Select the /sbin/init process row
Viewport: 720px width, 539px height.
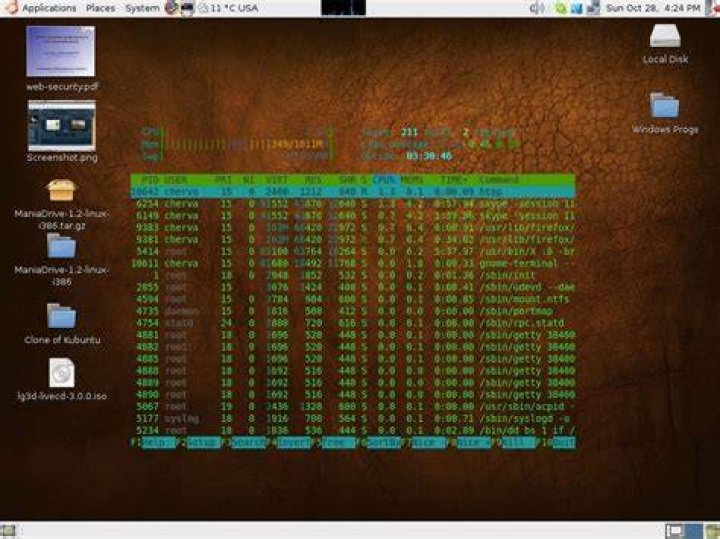point(353,275)
